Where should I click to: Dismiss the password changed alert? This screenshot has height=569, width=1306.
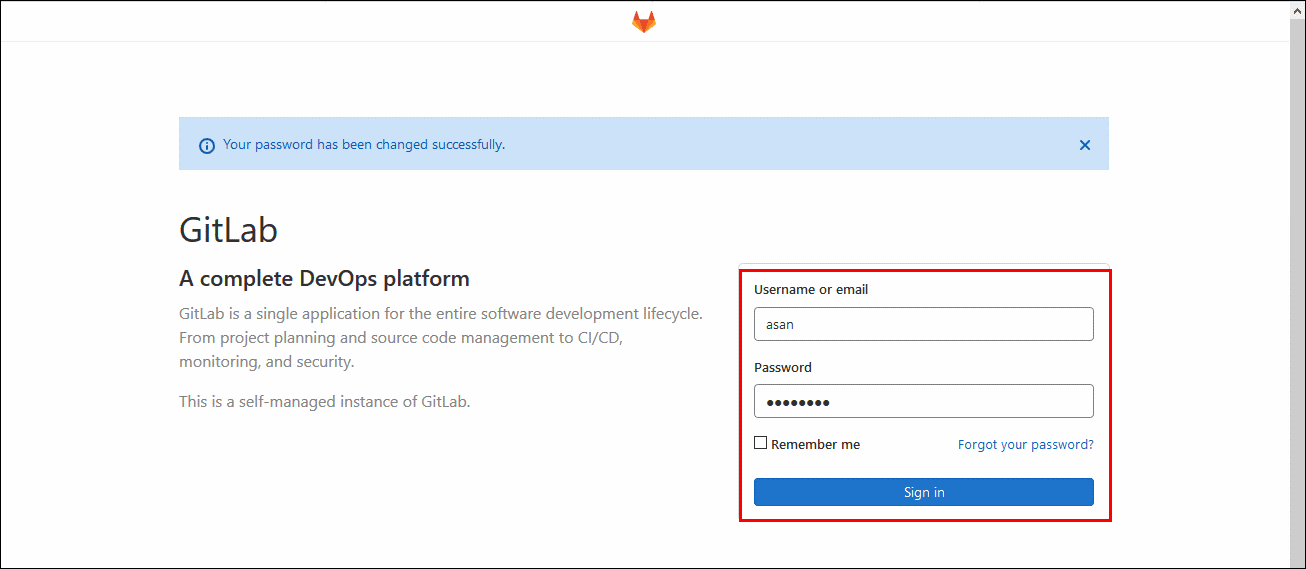1085,145
